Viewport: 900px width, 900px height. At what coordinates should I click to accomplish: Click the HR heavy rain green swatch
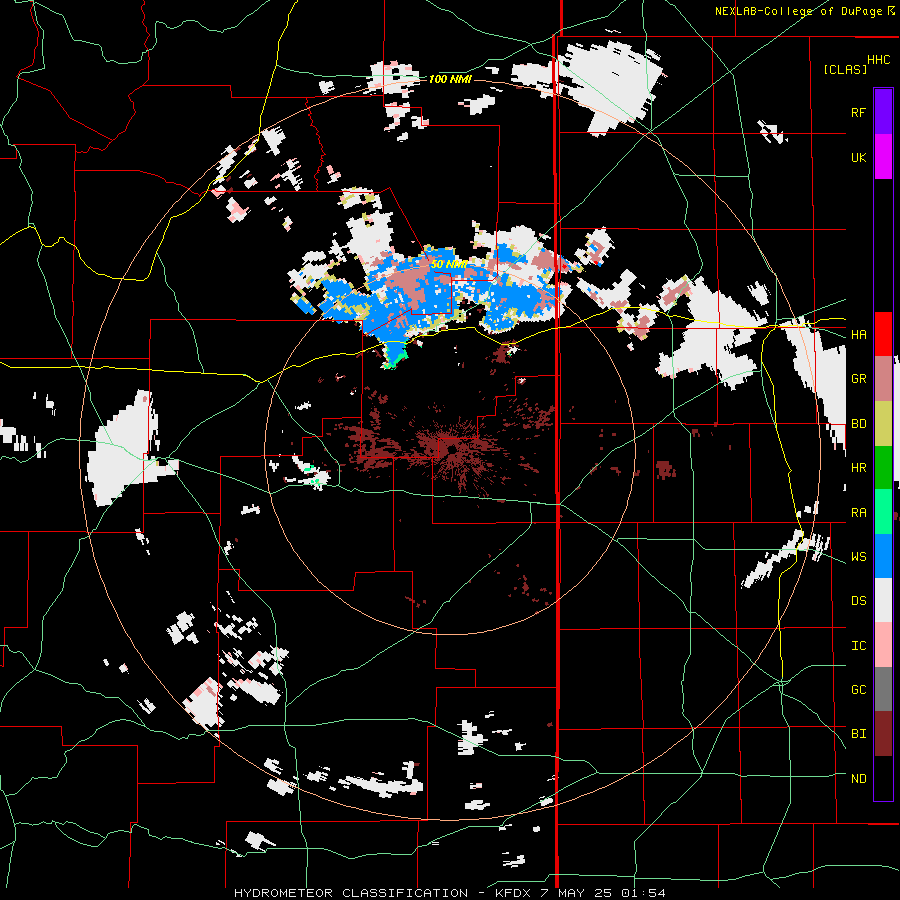pos(883,468)
